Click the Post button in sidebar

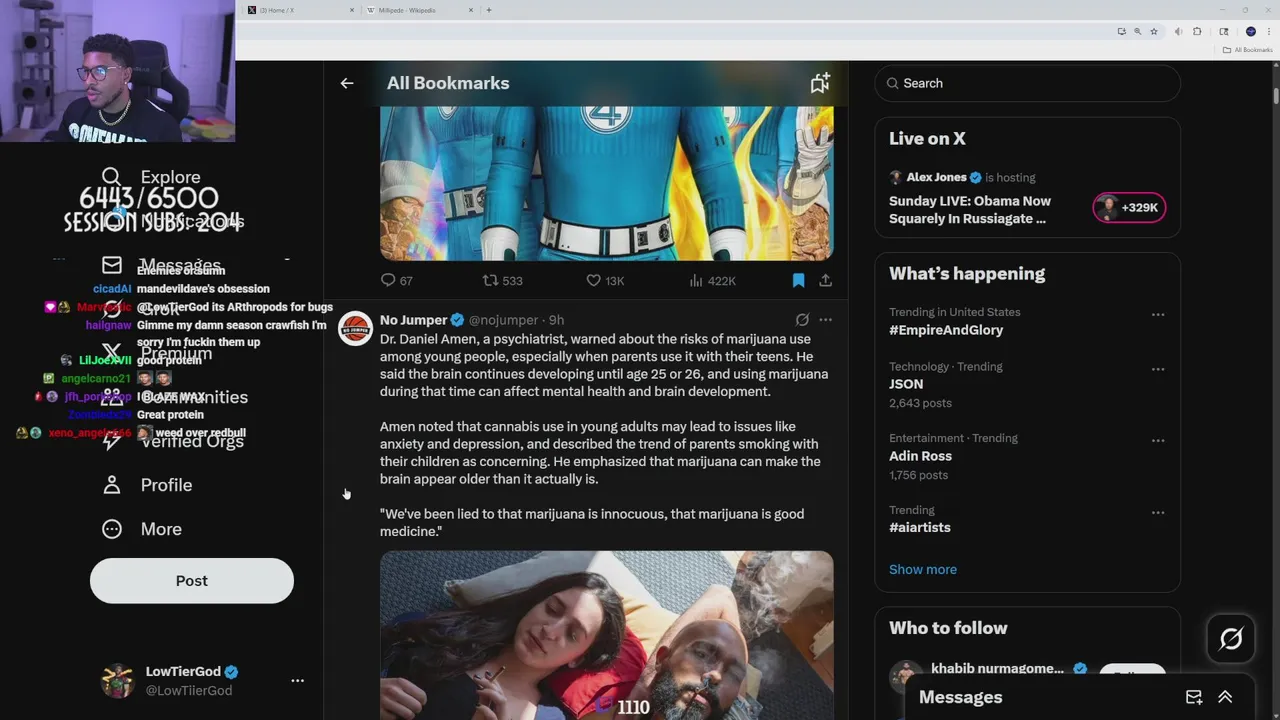[192, 580]
